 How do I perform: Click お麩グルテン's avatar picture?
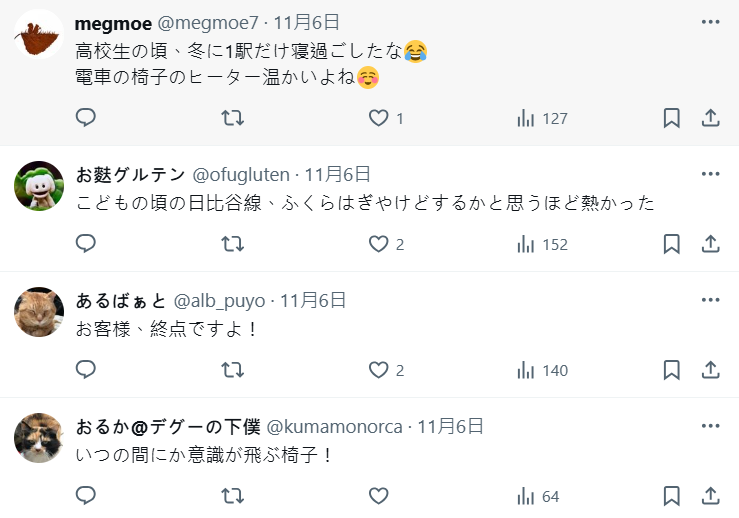coord(39,185)
